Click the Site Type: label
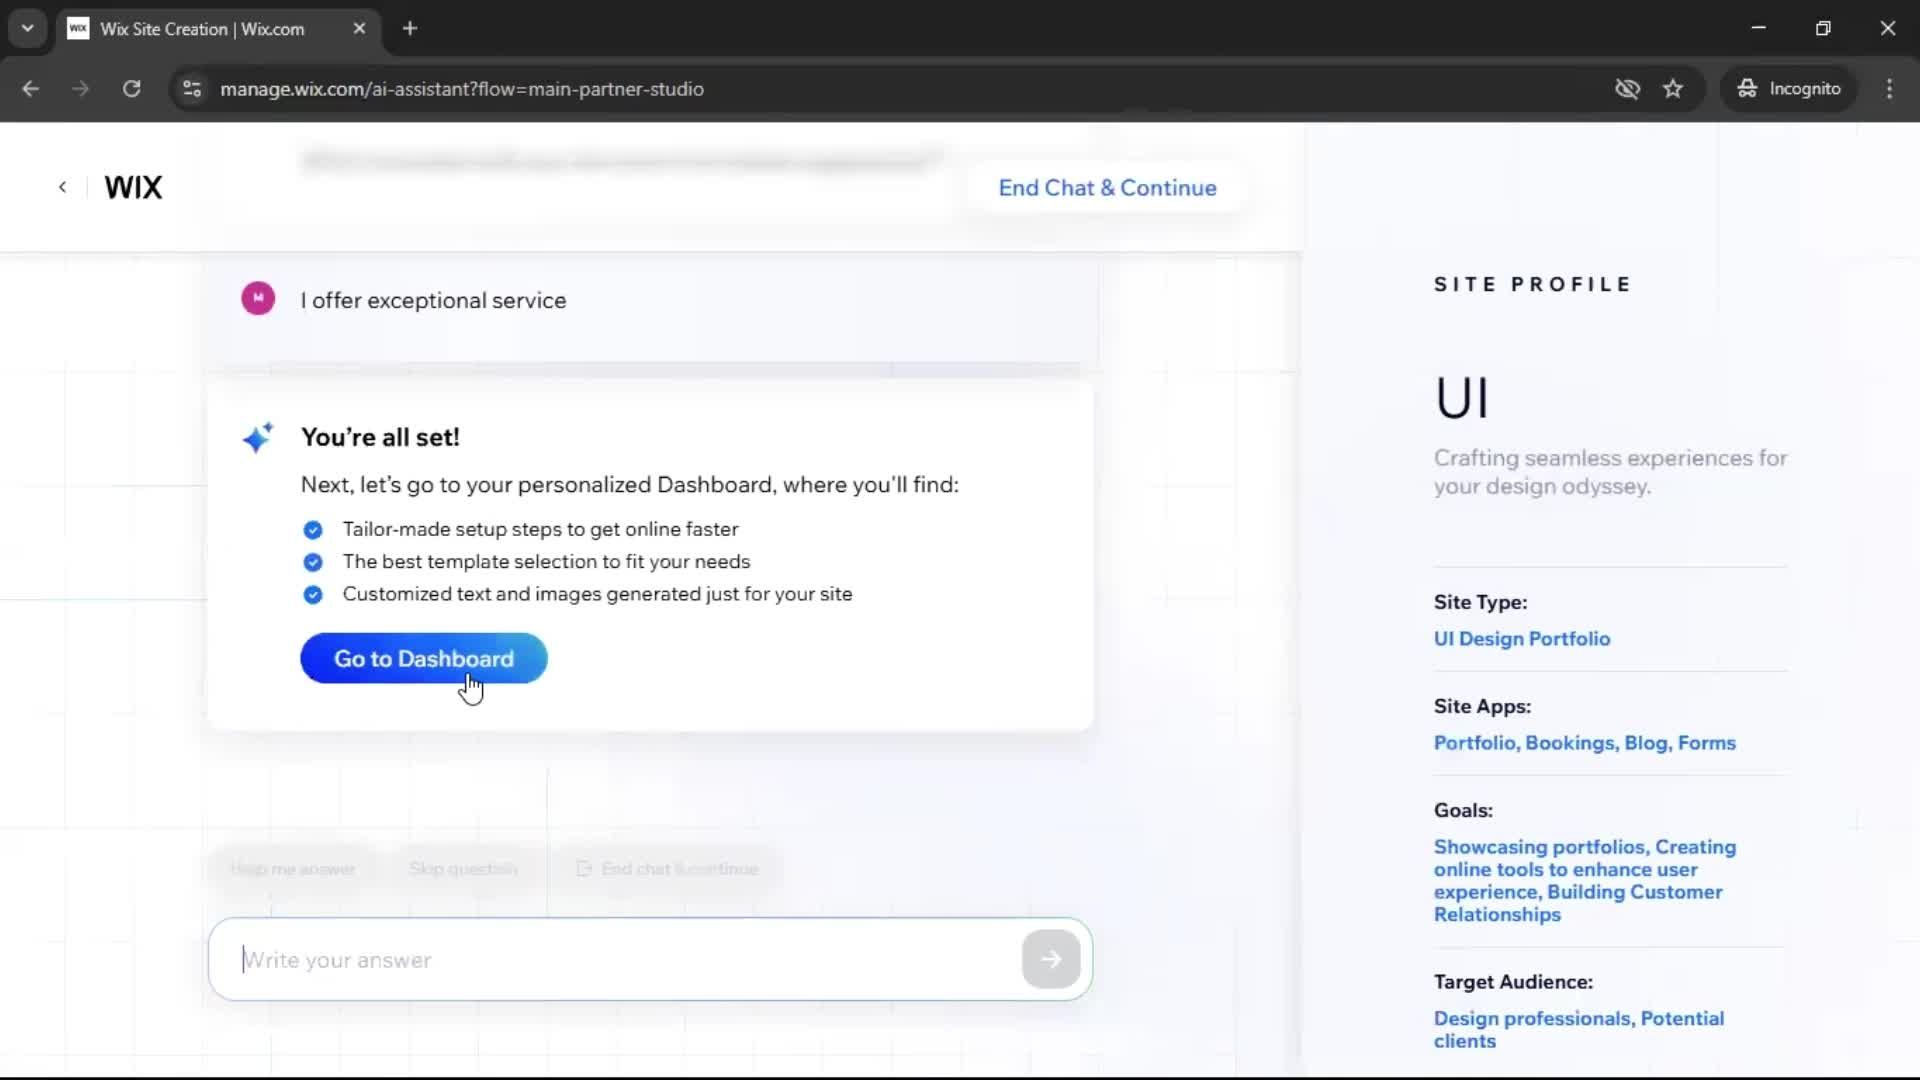The height and width of the screenshot is (1080, 1920). click(1480, 602)
